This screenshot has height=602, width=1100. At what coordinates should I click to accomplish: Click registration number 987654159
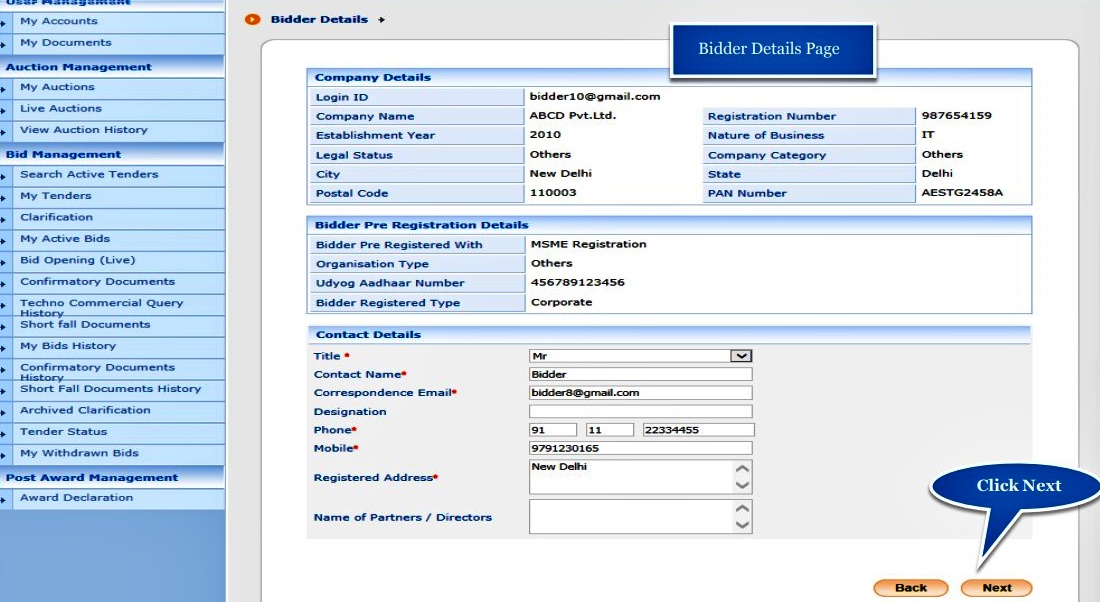(x=956, y=116)
